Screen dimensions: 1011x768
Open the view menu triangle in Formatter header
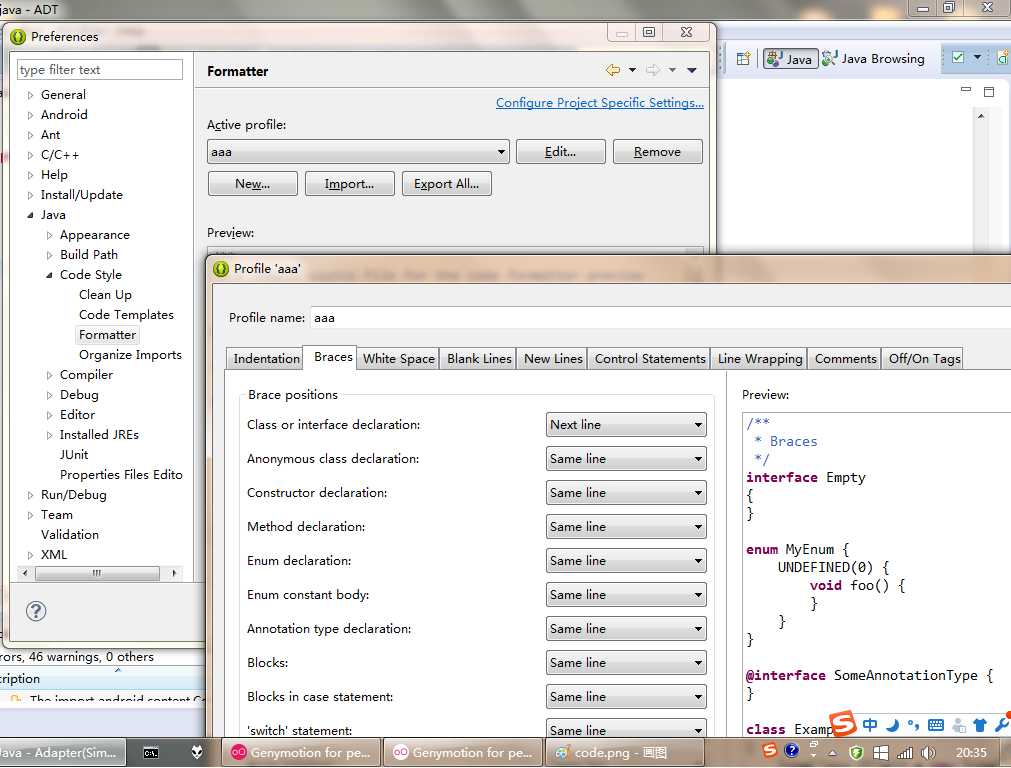692,70
